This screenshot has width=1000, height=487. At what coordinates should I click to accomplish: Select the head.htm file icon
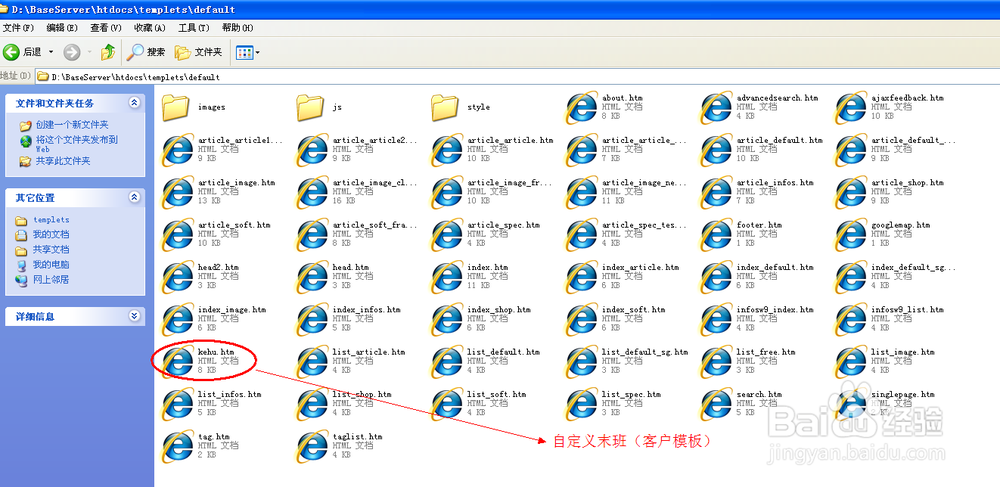[312, 277]
